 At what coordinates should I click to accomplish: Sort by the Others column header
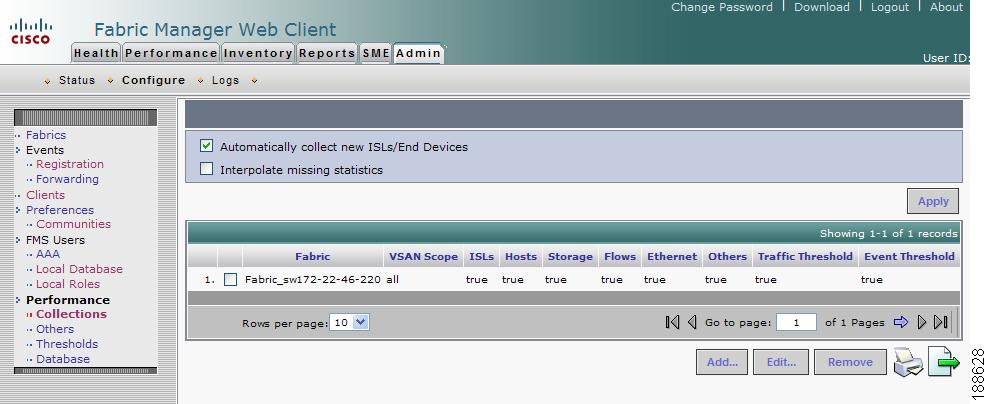point(727,257)
